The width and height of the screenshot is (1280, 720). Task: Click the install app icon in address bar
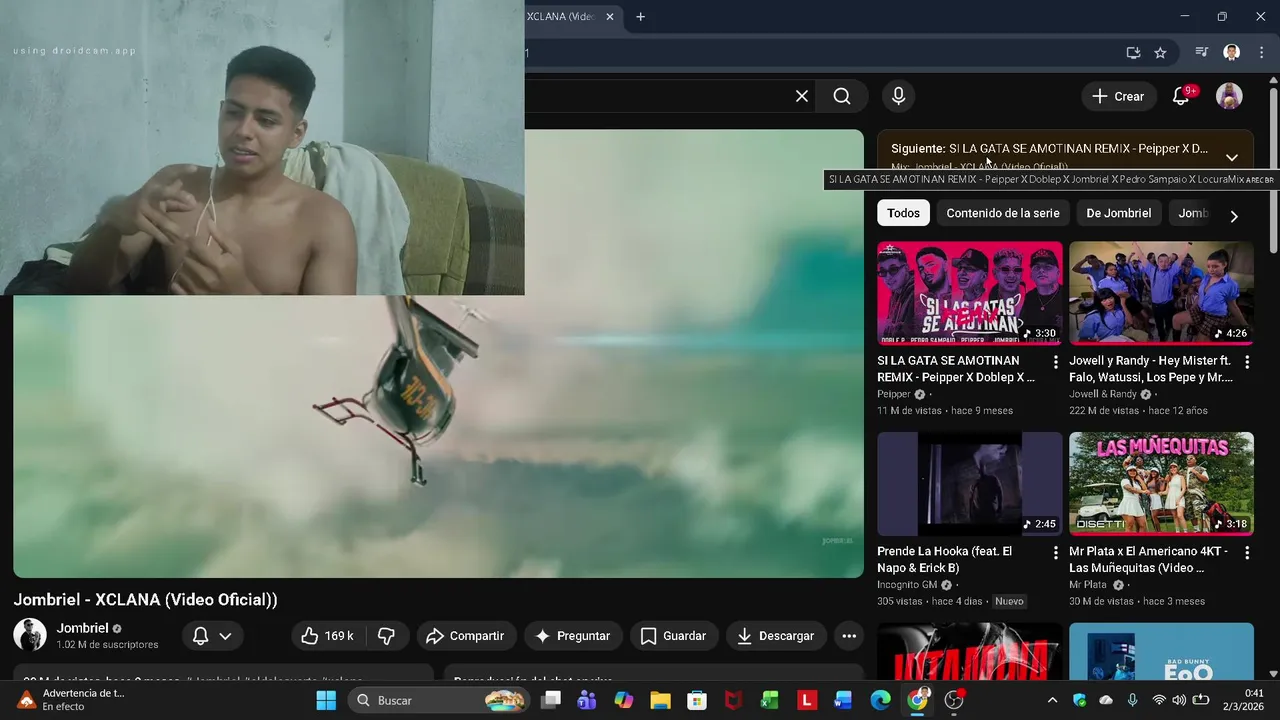click(1133, 53)
